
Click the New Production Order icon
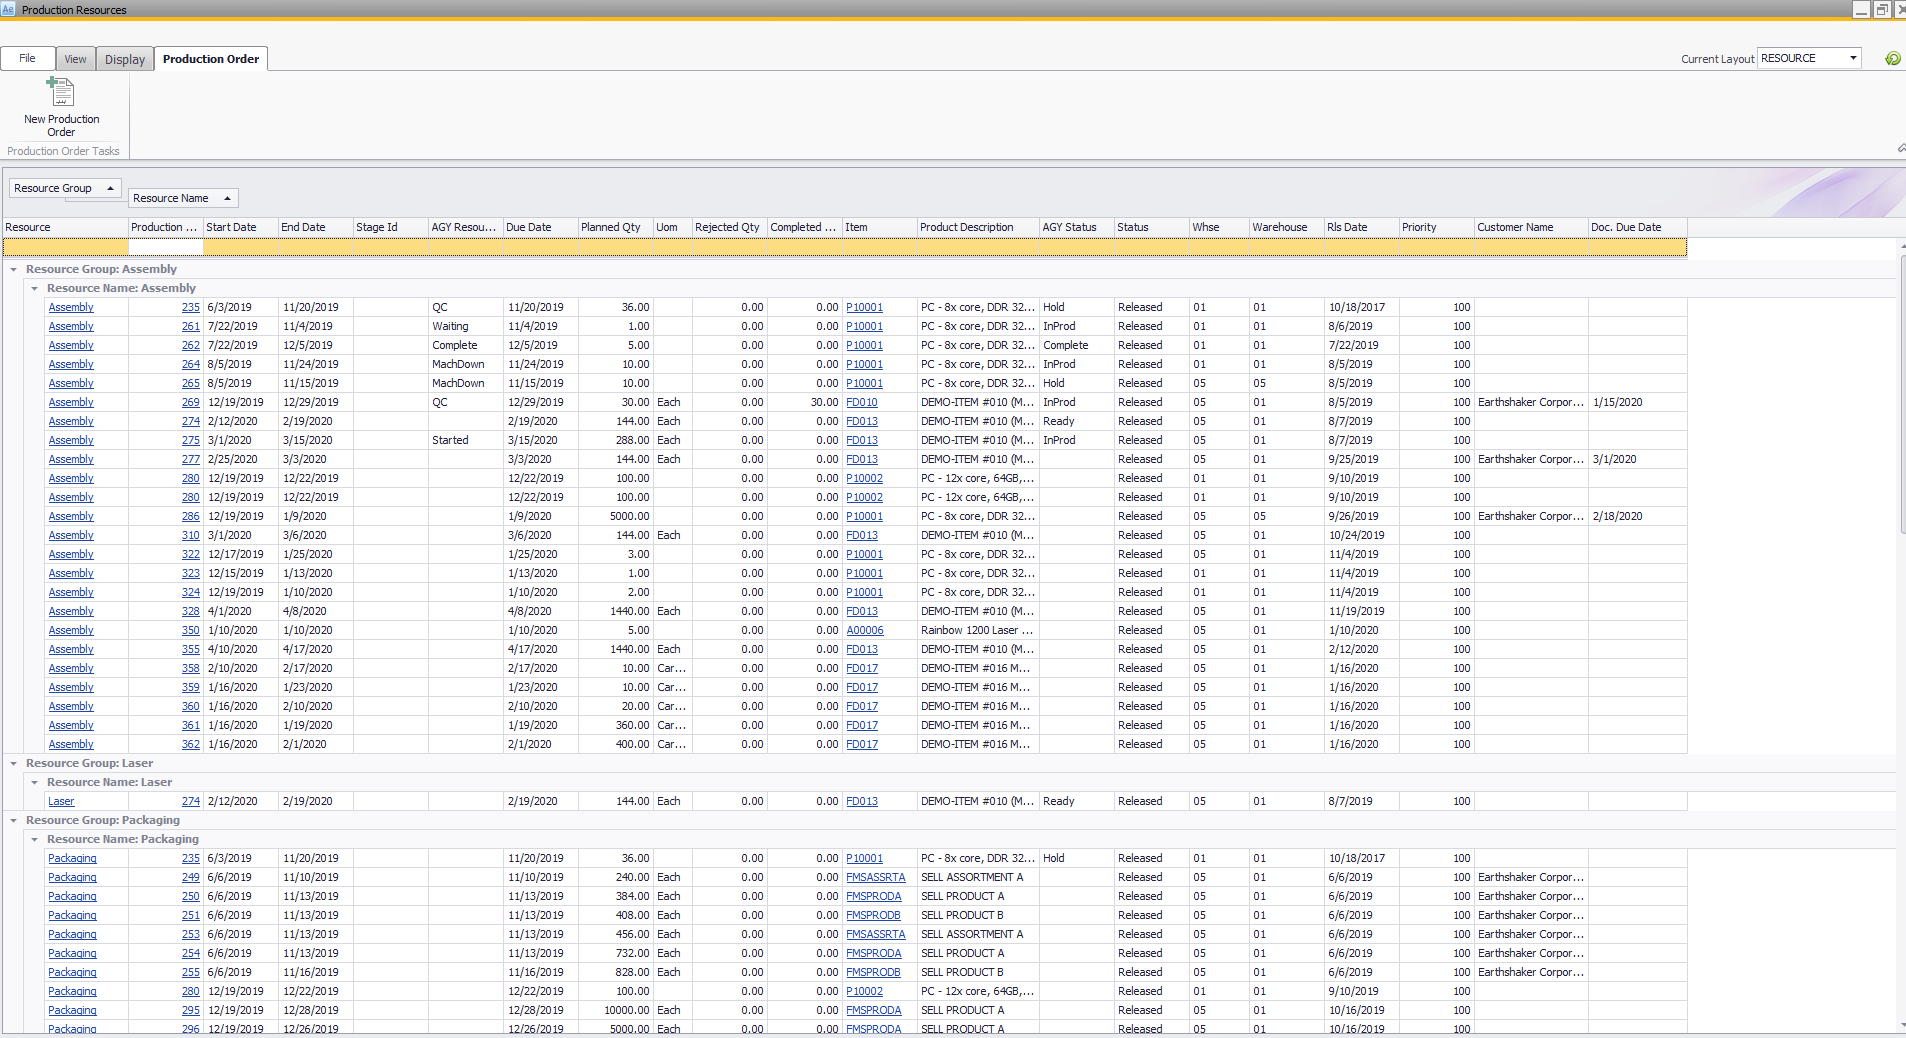point(61,93)
